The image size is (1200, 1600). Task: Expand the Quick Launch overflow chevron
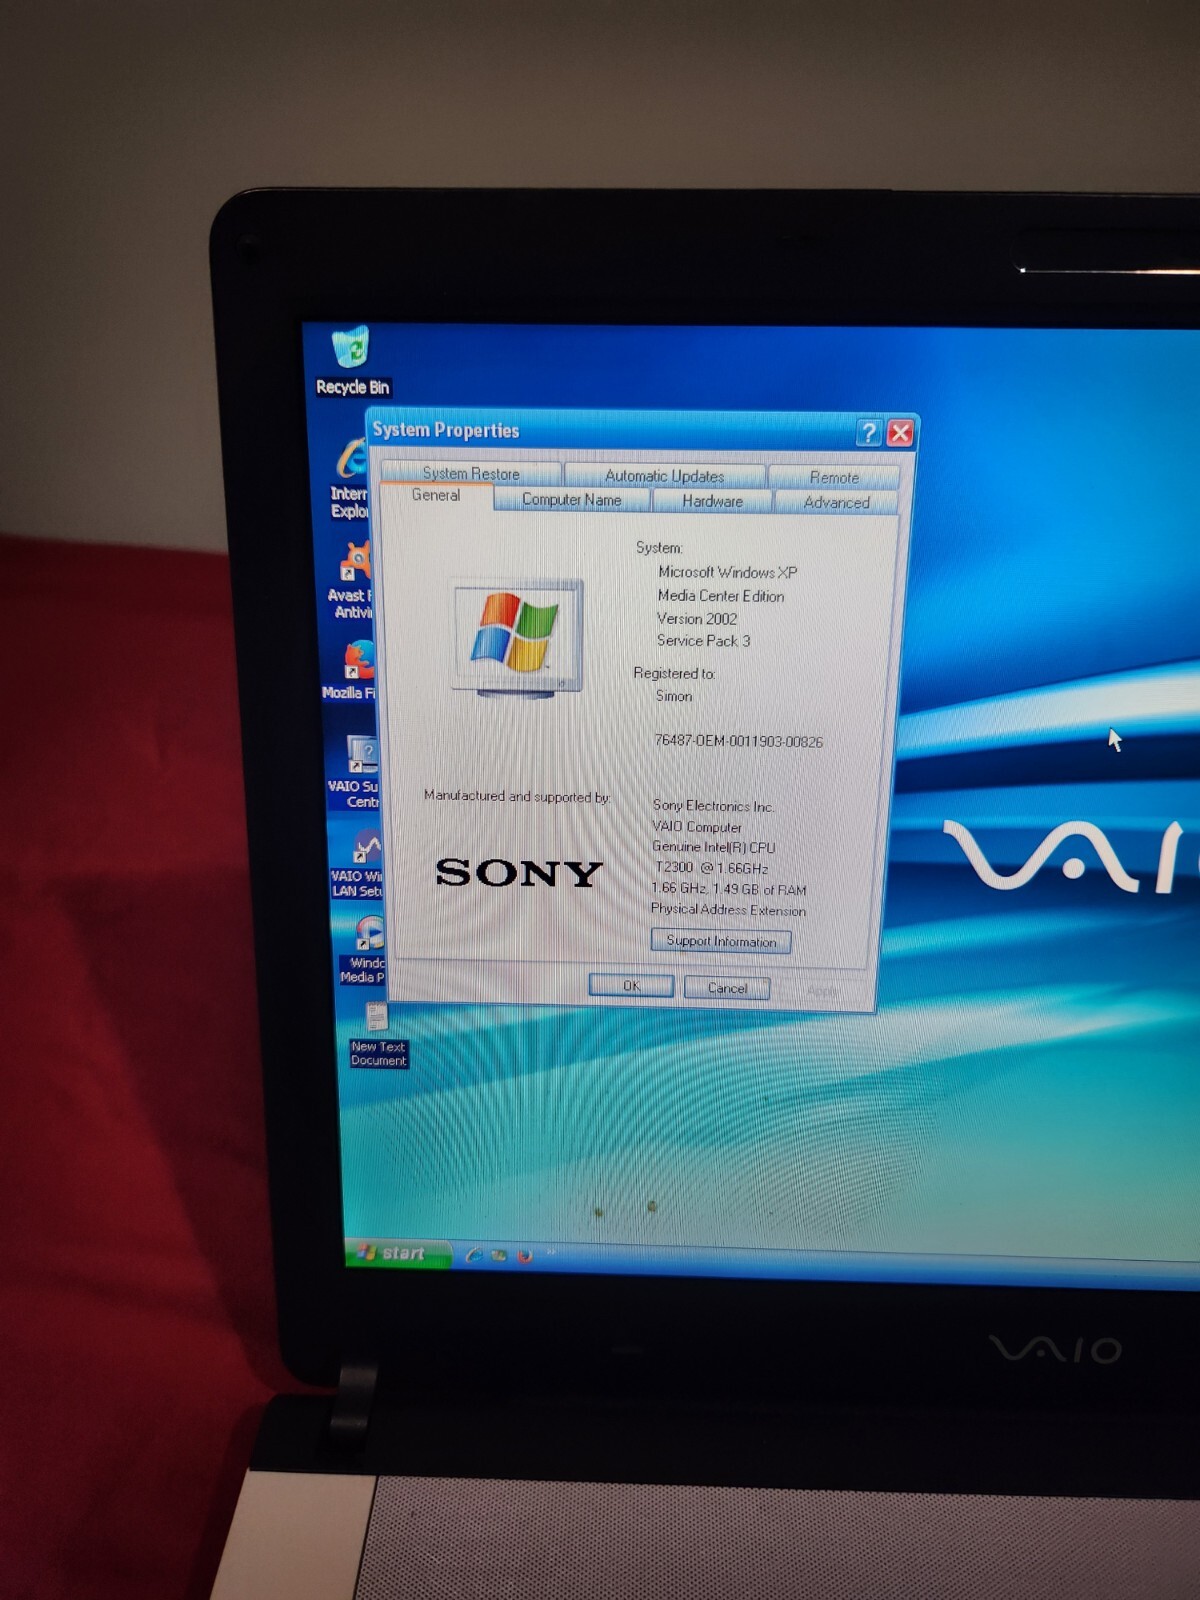tap(550, 1252)
